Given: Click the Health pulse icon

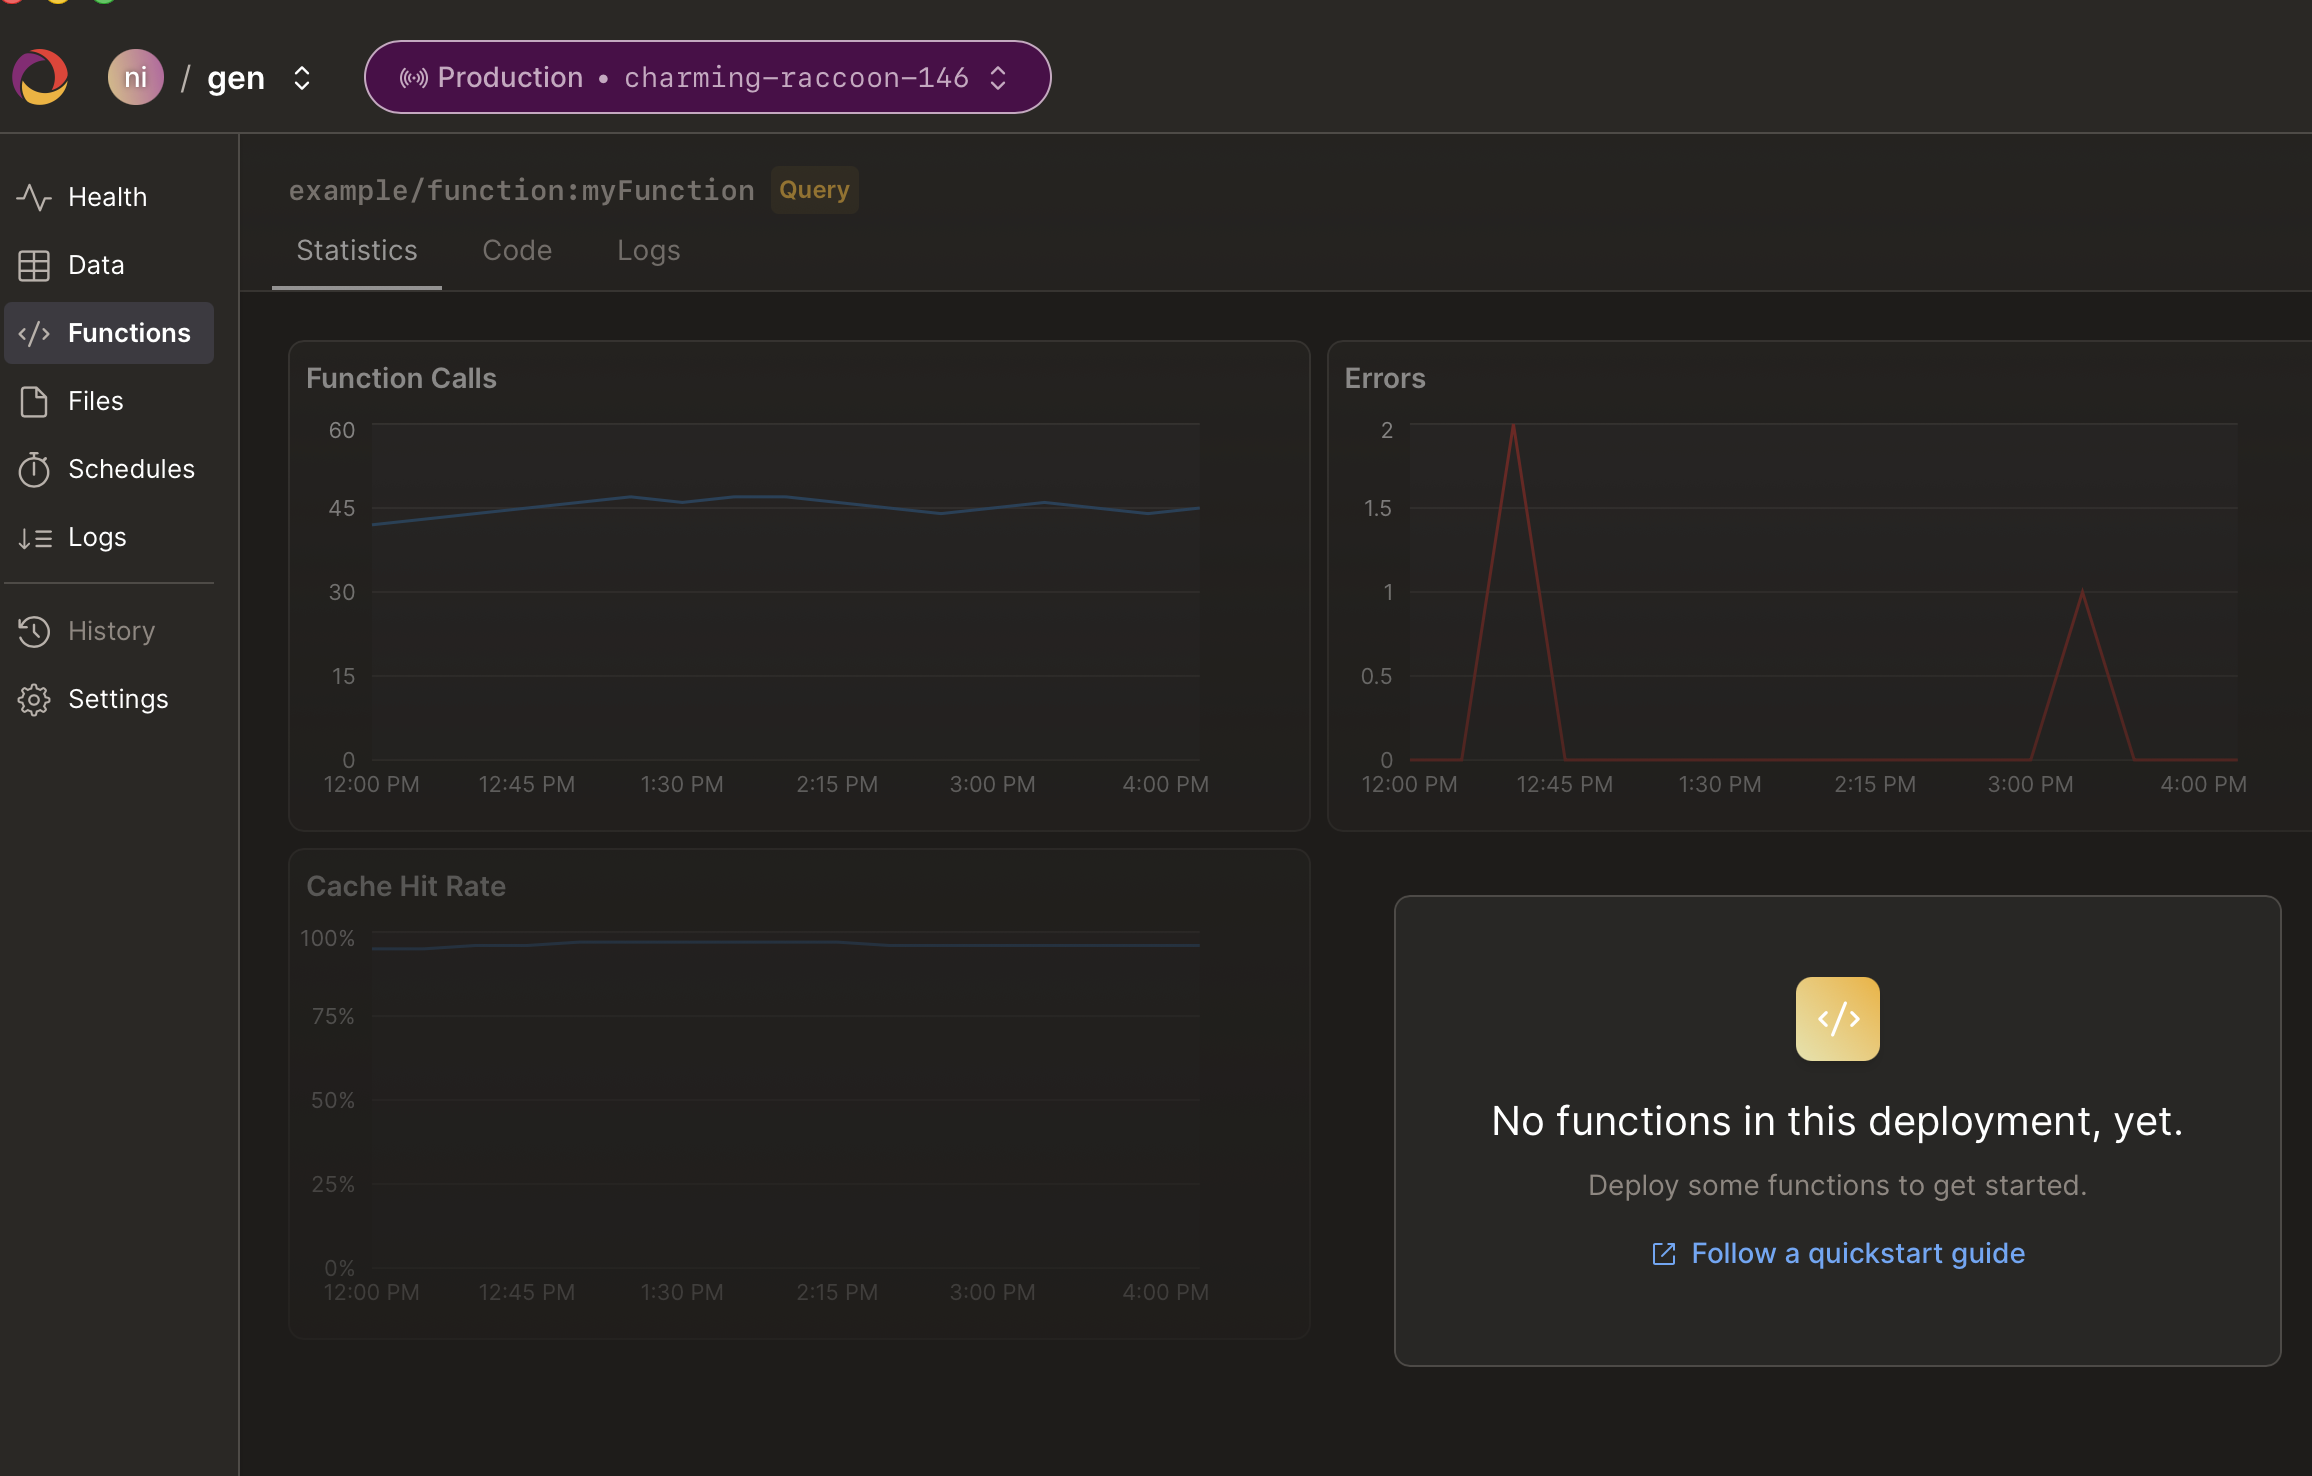Looking at the screenshot, I should 34,197.
